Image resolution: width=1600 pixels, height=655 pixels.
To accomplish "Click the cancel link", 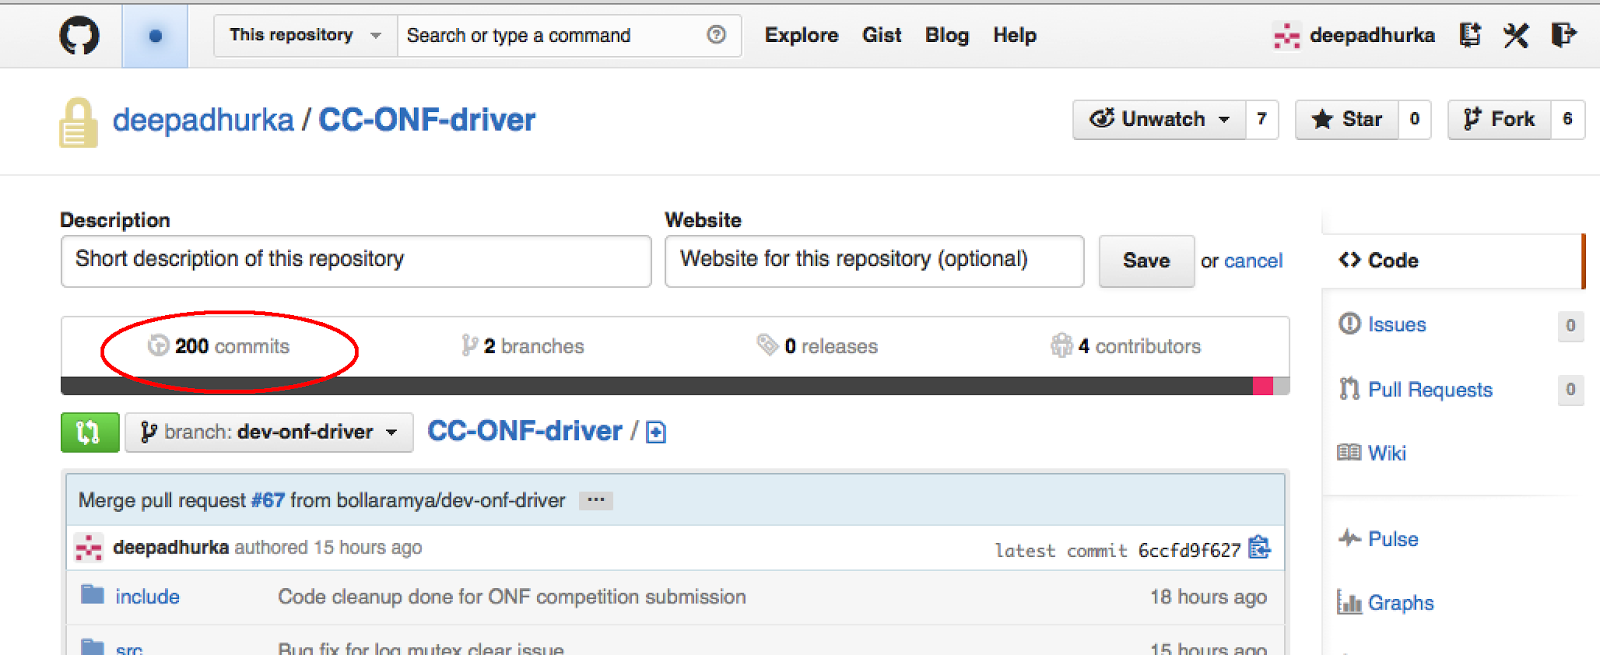I will point(1253,261).
